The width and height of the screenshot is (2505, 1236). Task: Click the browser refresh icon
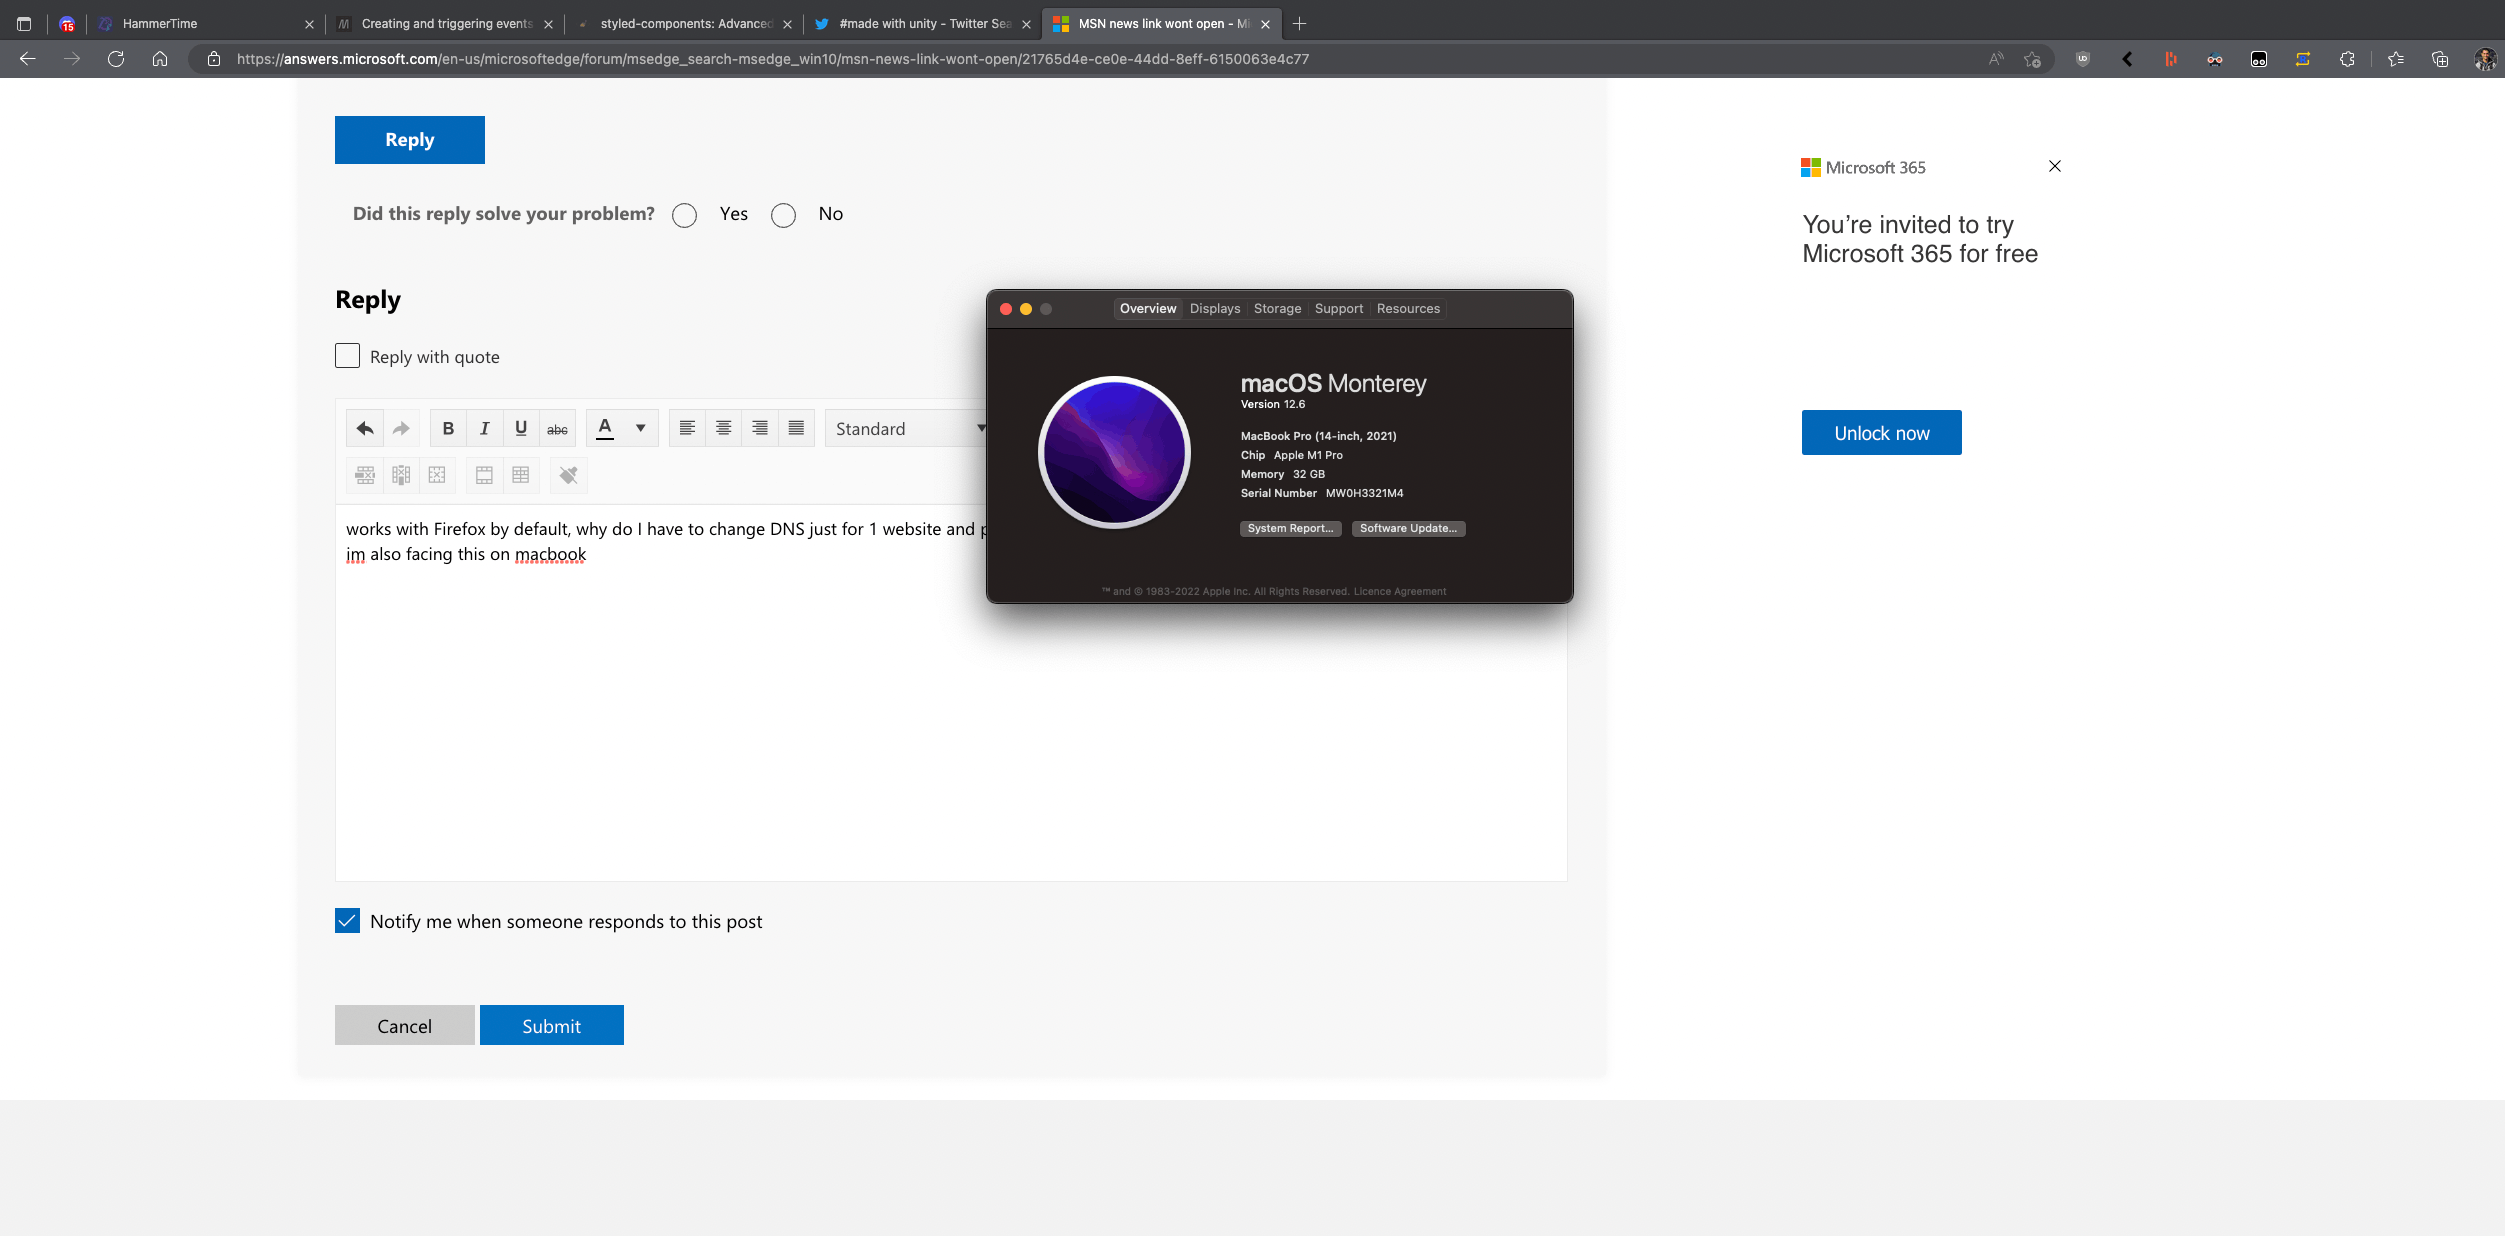pyautogui.click(x=116, y=59)
